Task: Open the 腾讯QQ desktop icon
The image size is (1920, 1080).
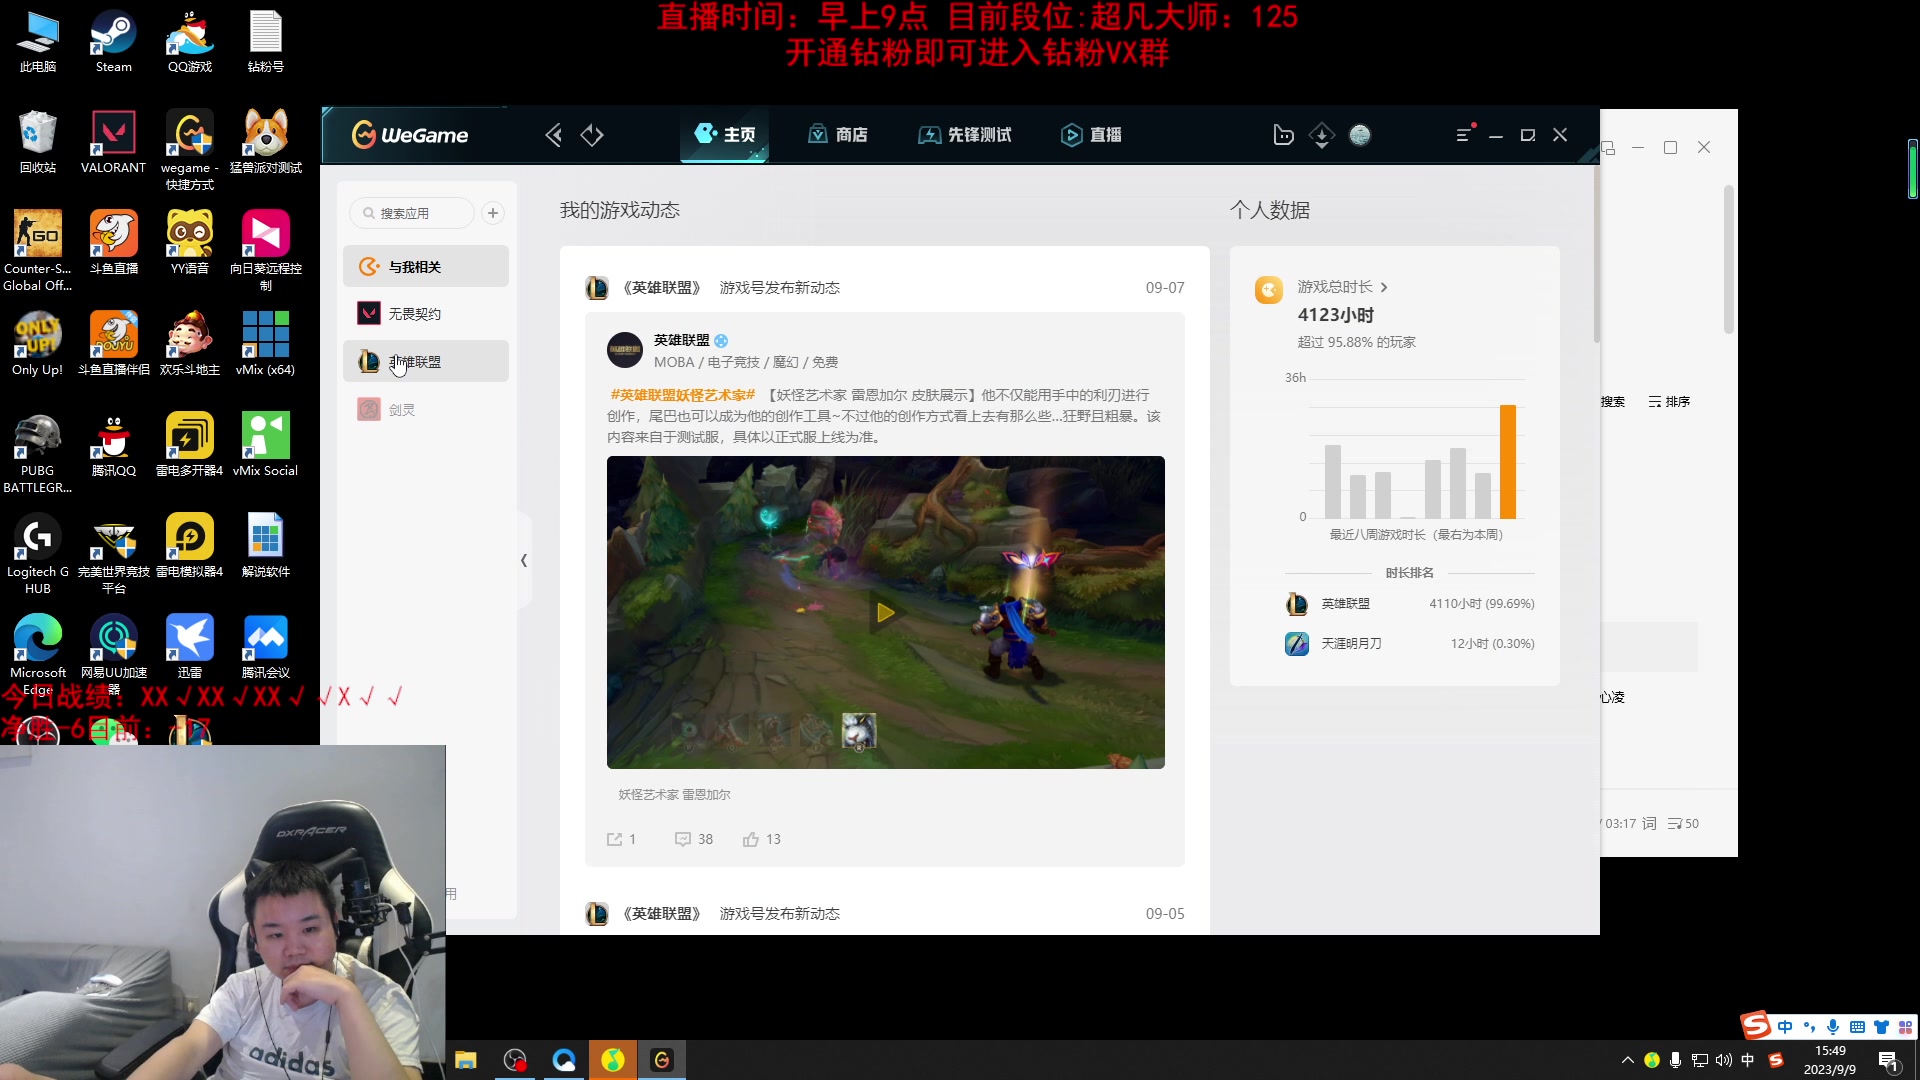Action: (114, 445)
